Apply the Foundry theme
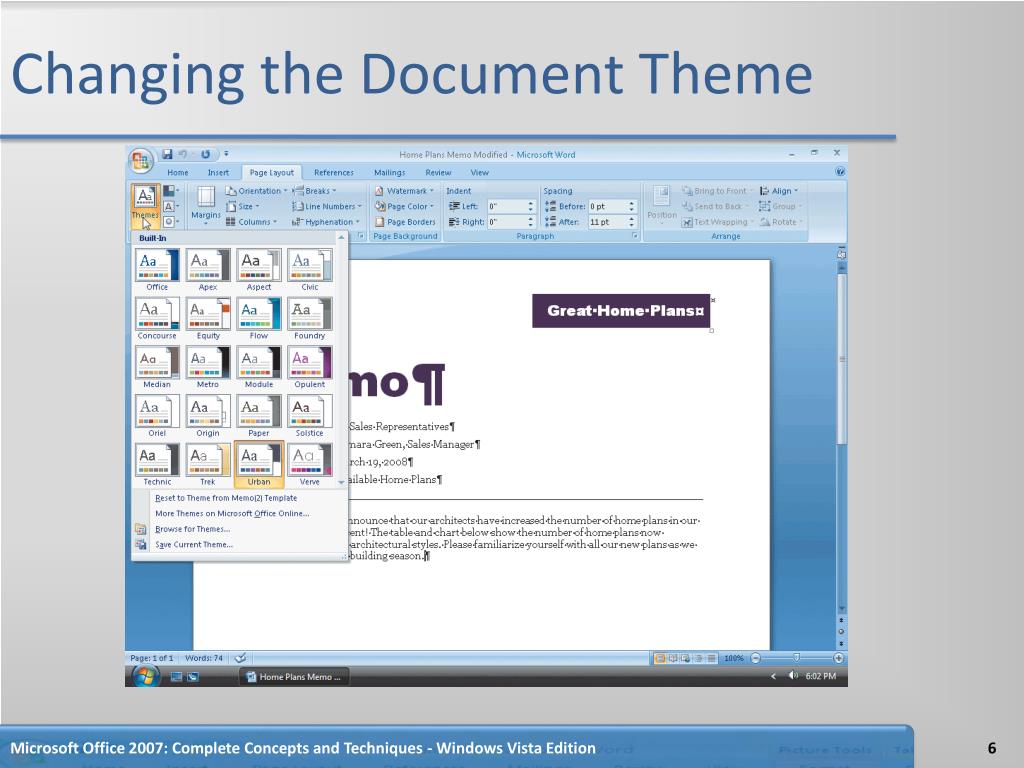Screen dimensions: 1024x768 (310, 318)
